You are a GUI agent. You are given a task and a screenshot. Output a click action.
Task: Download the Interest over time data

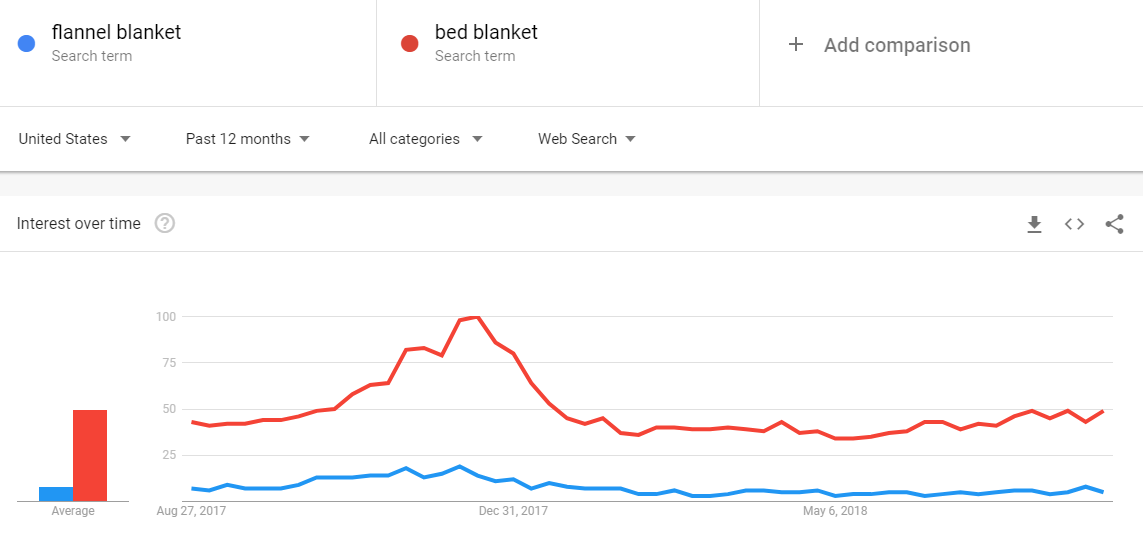1034,224
